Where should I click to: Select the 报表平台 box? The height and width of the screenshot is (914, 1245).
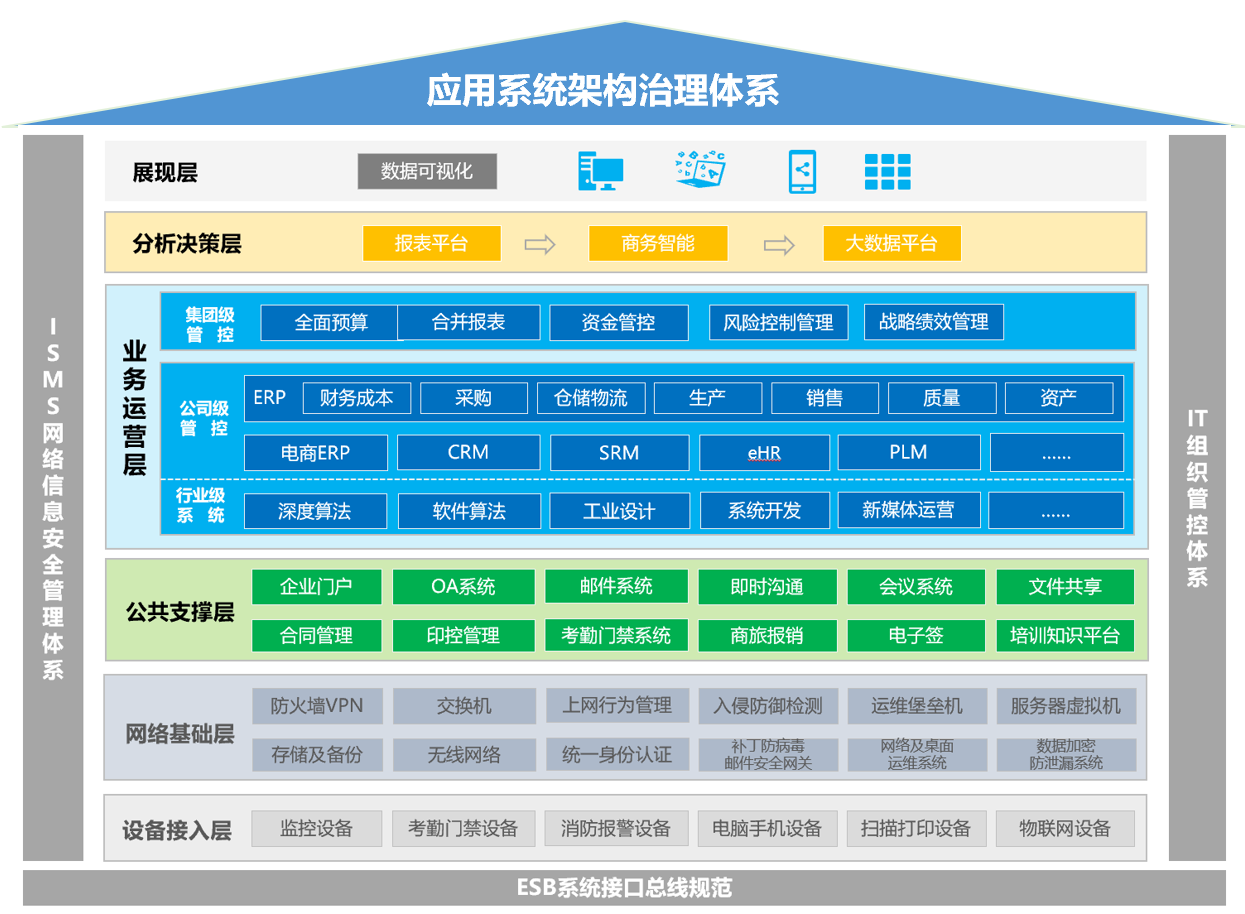click(x=431, y=243)
